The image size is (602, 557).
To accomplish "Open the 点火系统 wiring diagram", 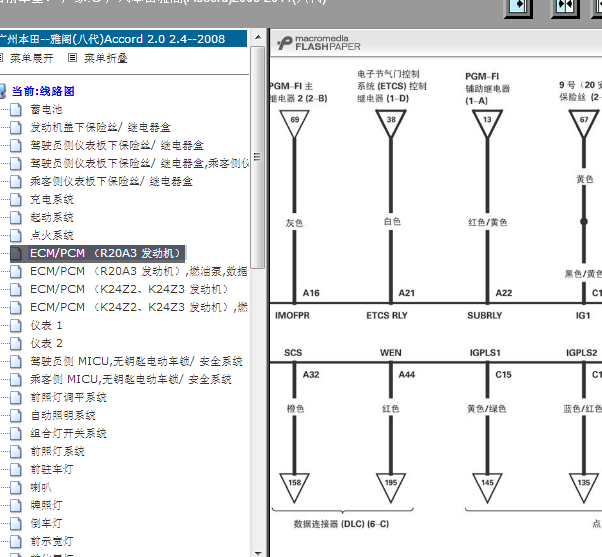I will click(x=52, y=235).
